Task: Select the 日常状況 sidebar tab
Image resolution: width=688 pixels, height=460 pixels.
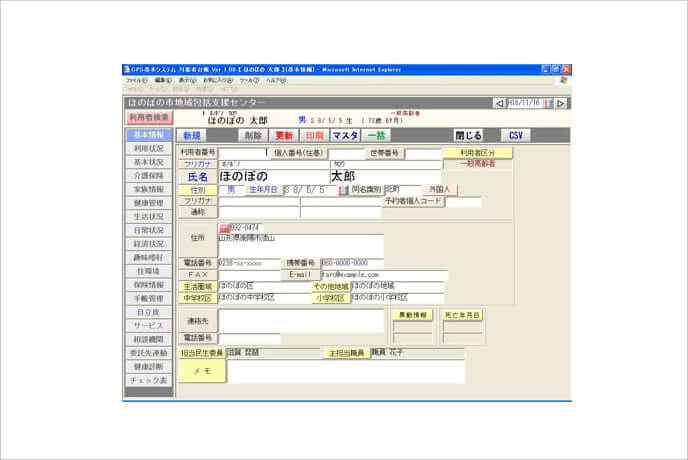Action: click(149, 230)
